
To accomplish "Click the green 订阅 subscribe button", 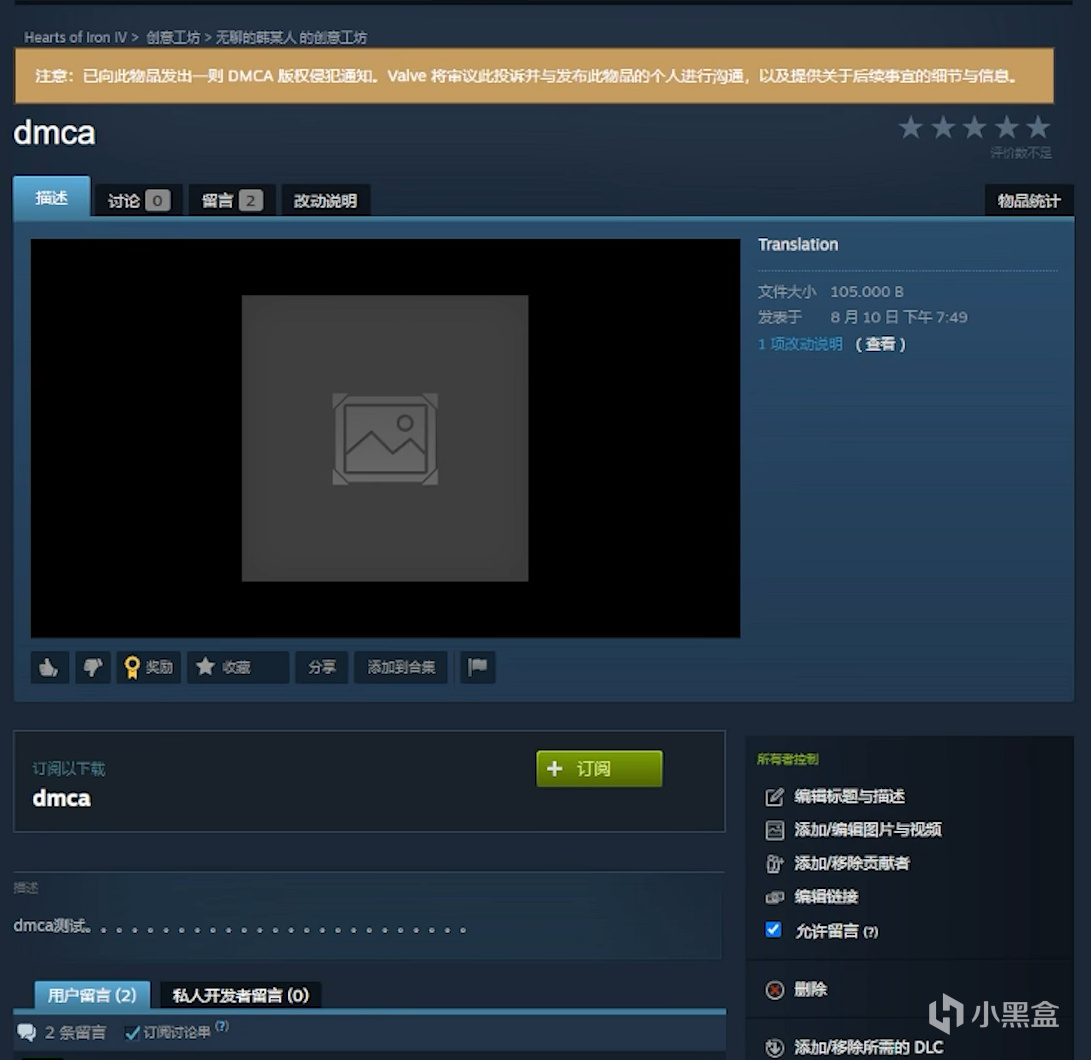I will pos(599,768).
